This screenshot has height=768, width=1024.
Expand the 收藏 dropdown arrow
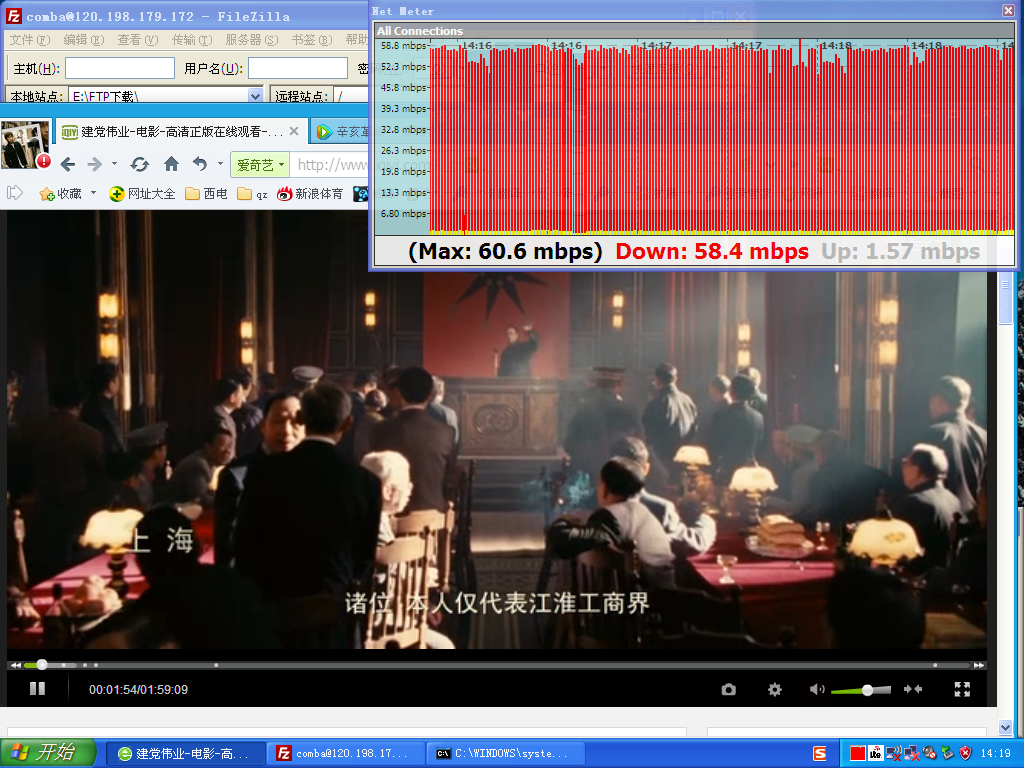(x=93, y=193)
